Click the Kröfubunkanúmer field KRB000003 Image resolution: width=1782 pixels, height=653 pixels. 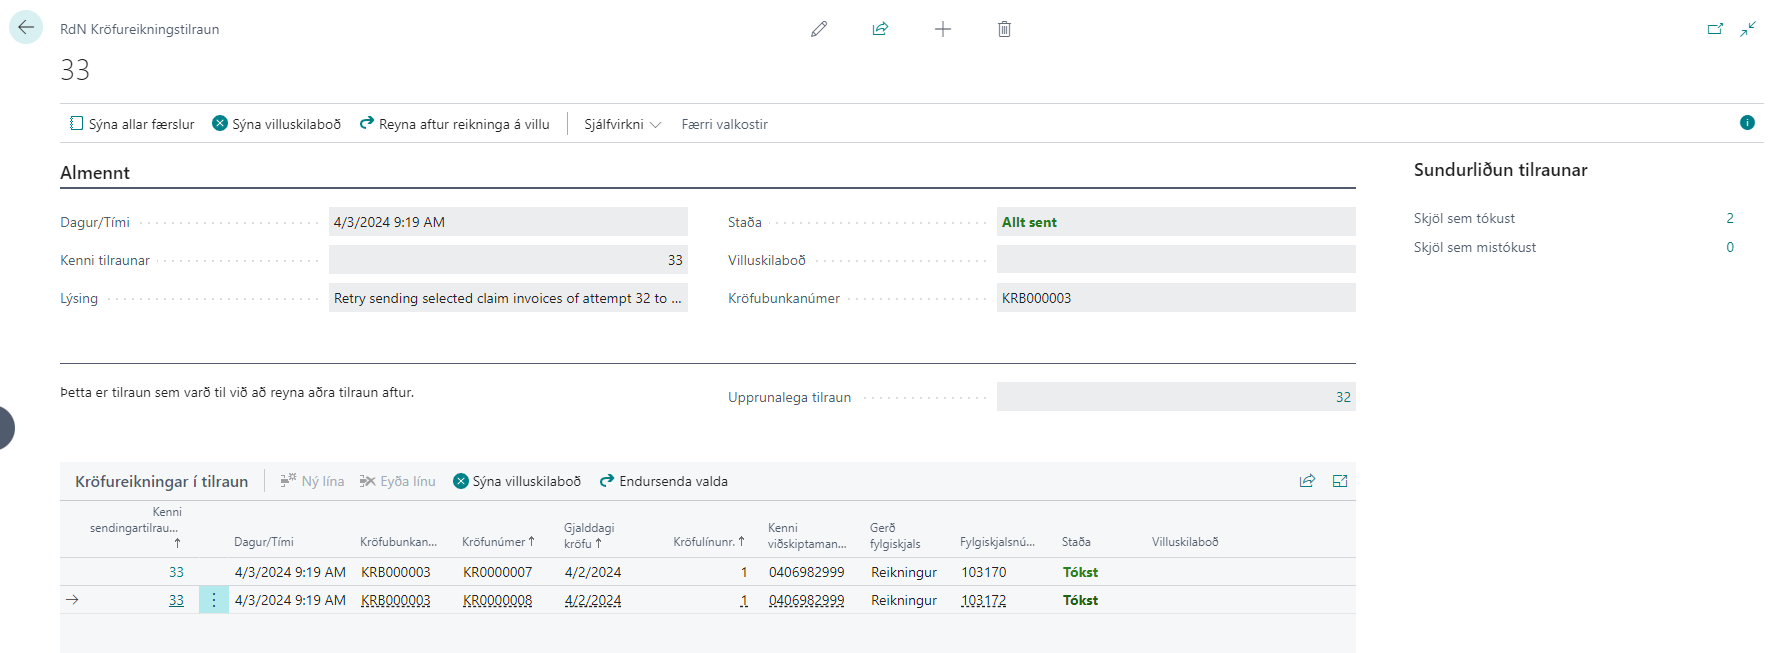point(1175,298)
